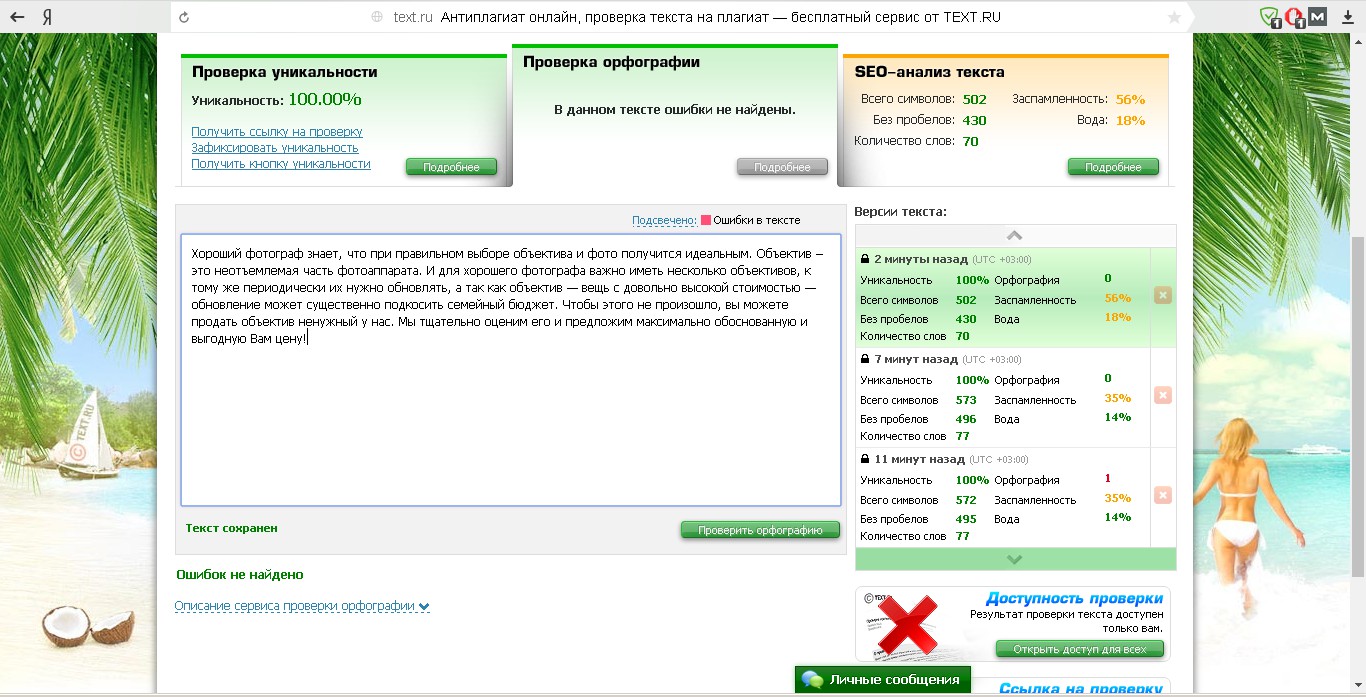Open the red Opera-style extension icon
Viewport: 1366px width, 697px height.
pos(1294,17)
